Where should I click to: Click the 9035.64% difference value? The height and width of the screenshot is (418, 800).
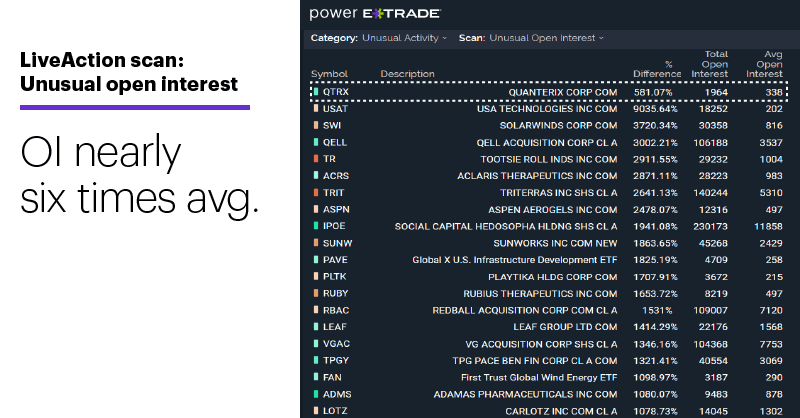tap(655, 109)
